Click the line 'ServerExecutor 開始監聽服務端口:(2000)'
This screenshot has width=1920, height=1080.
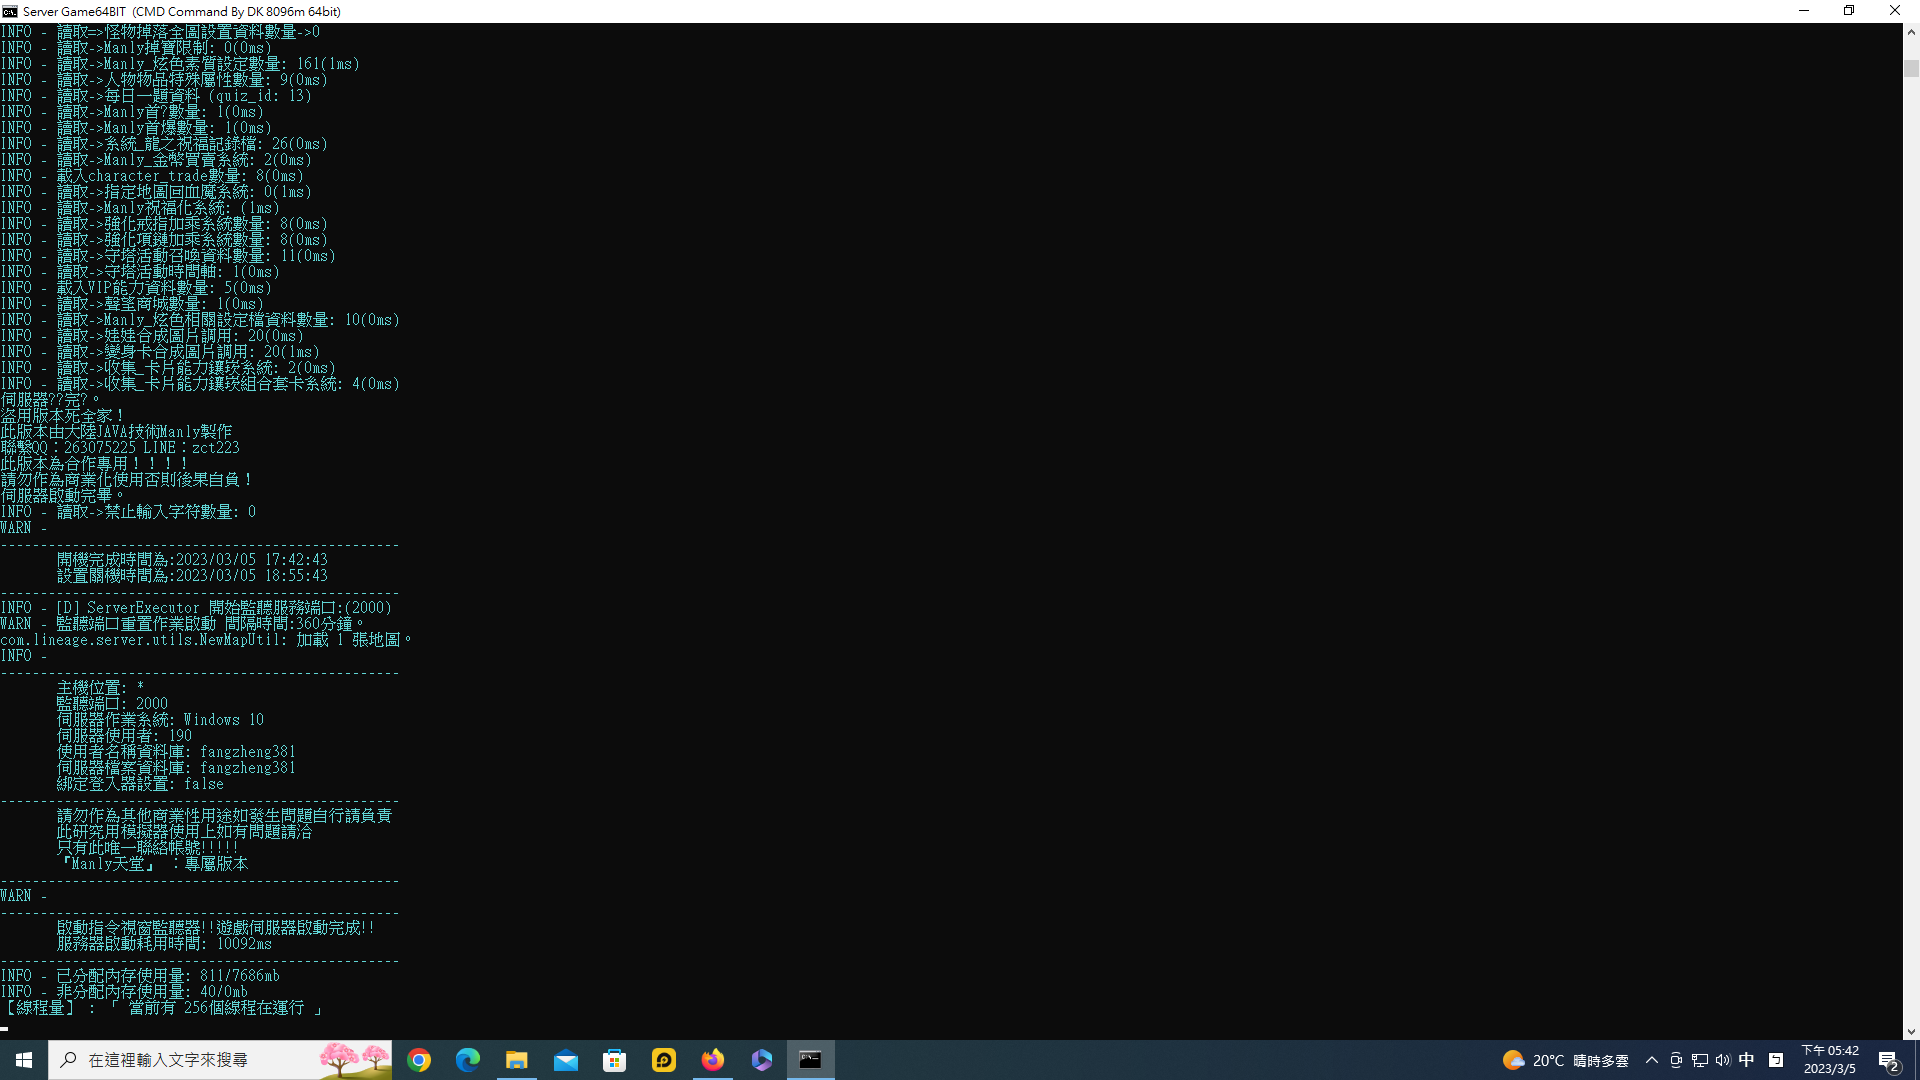point(240,608)
